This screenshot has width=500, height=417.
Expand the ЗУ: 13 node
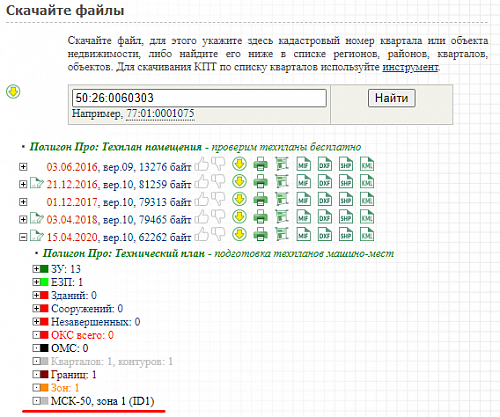[36, 269]
